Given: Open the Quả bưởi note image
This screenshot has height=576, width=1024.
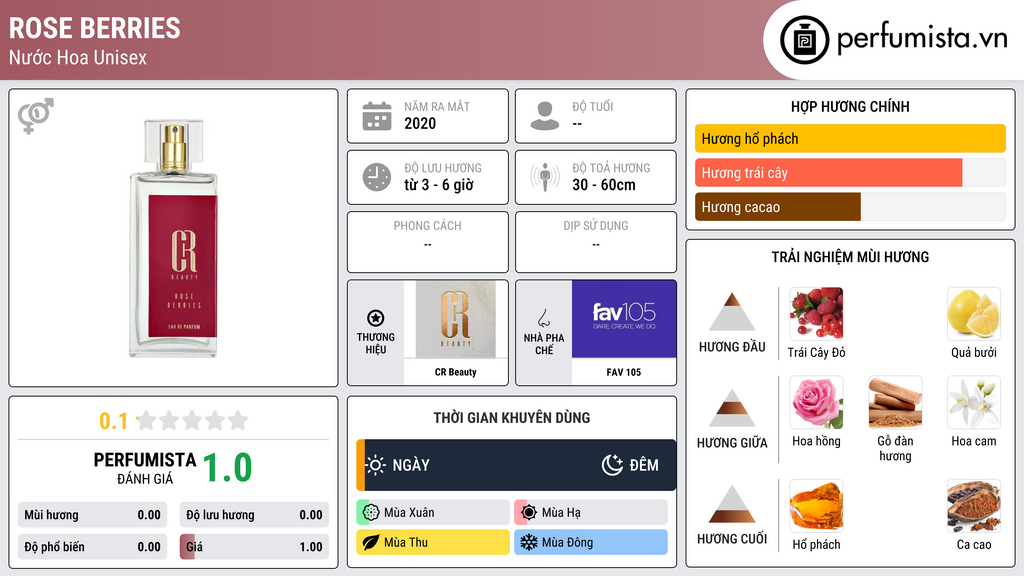Looking at the screenshot, I should tap(974, 313).
